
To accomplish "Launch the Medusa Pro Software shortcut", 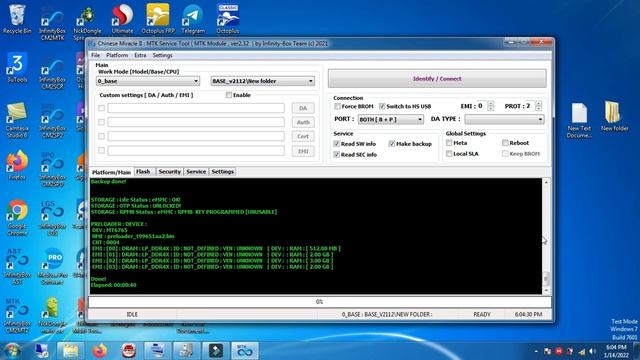I will coord(52,267).
